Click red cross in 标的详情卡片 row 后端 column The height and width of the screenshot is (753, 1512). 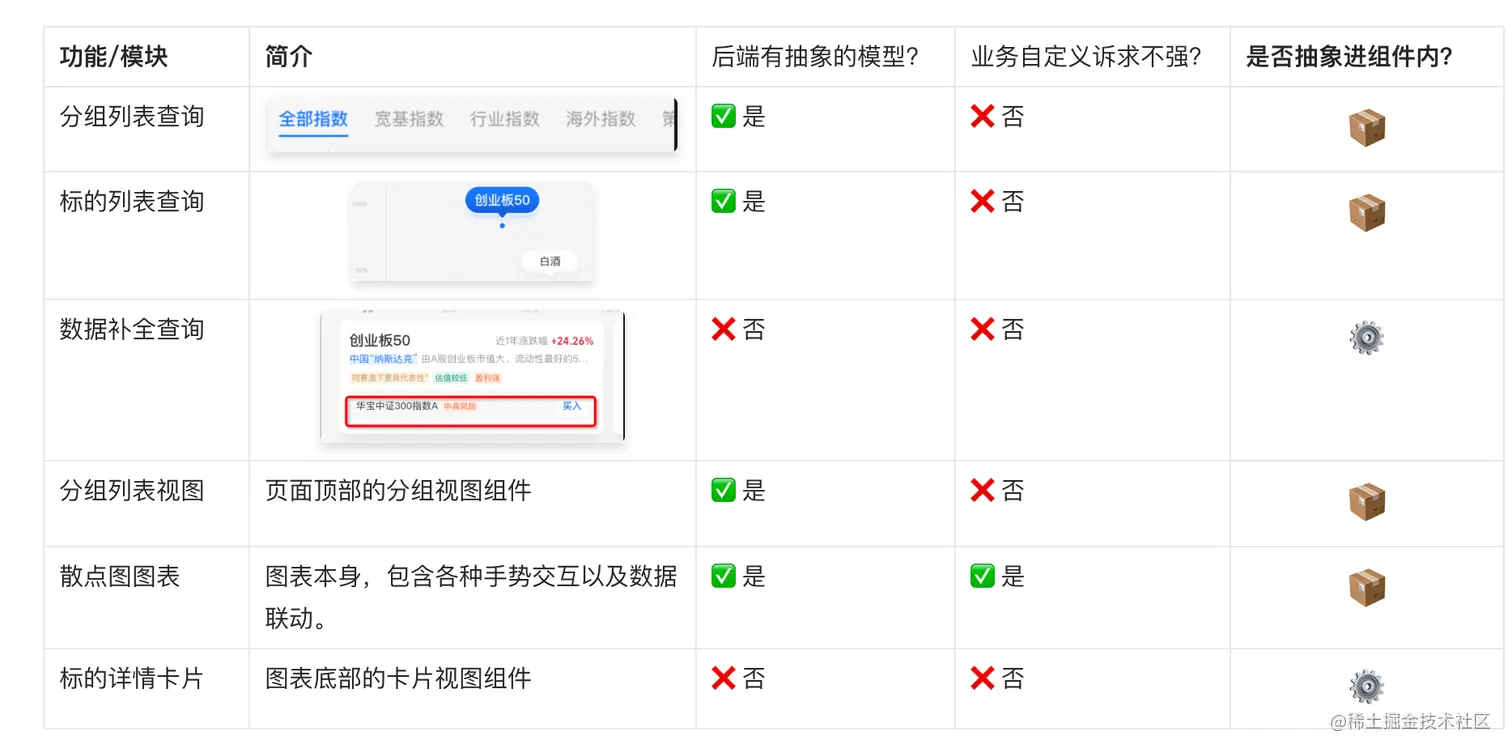point(723,678)
